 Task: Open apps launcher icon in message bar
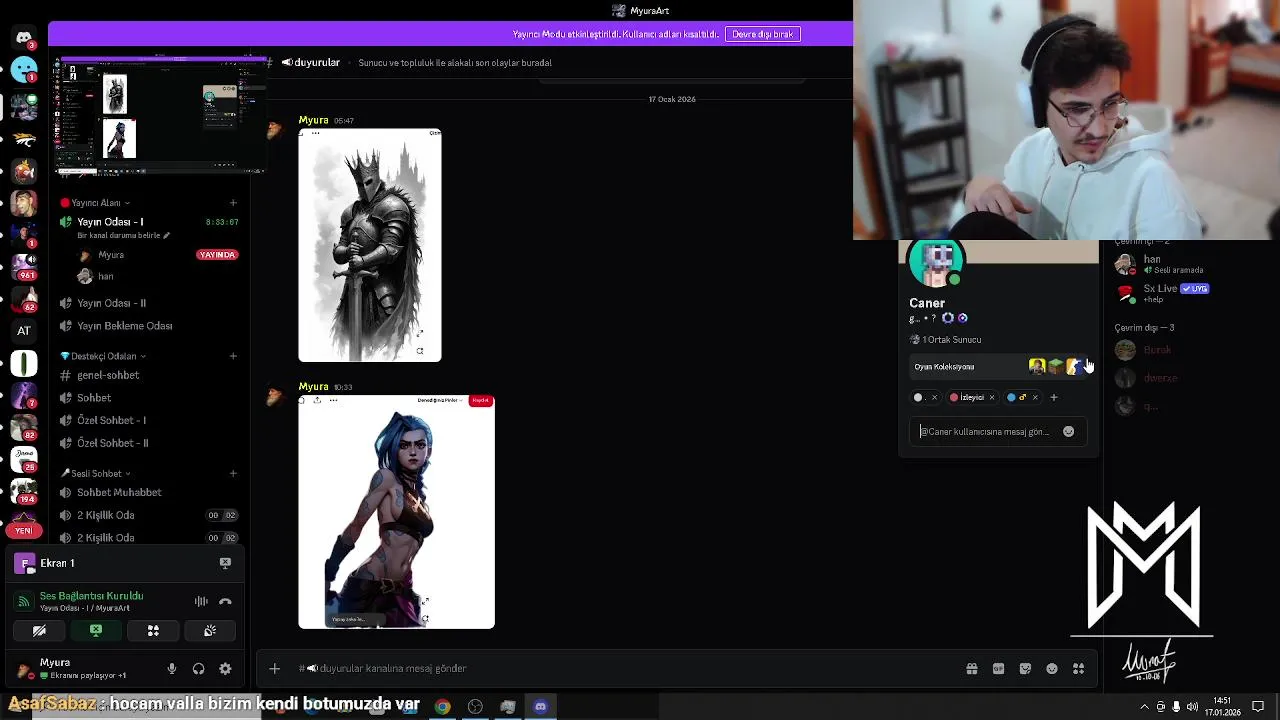click(x=1078, y=669)
